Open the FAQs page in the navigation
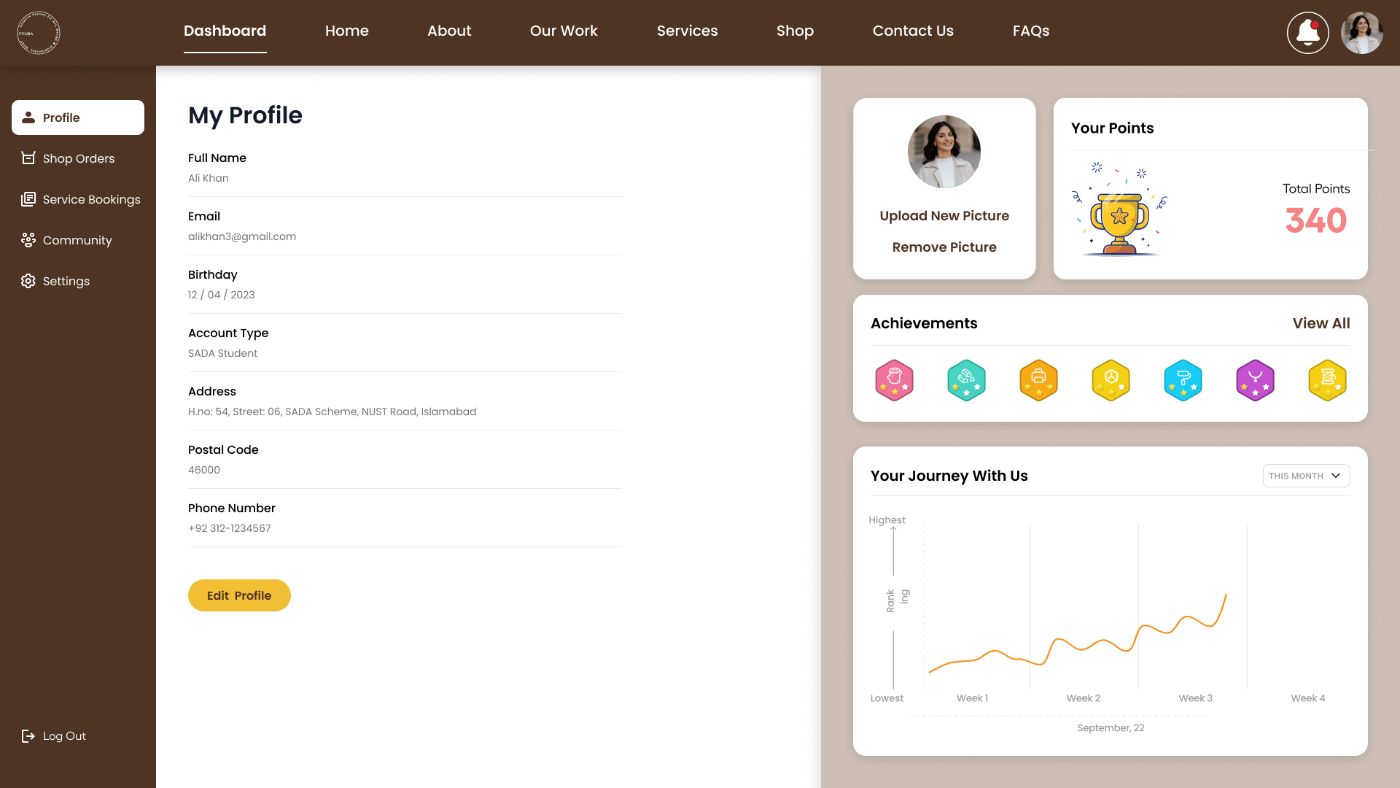 click(x=1031, y=31)
